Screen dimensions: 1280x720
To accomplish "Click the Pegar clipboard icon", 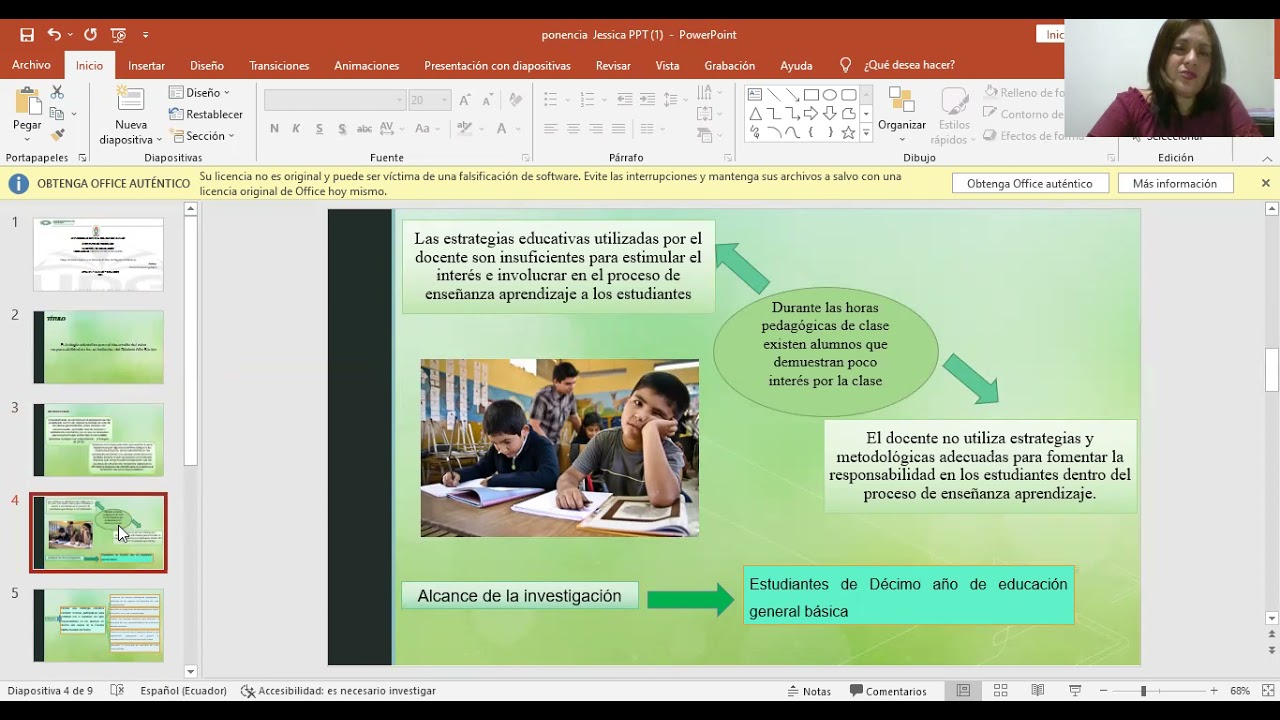I will (27, 103).
